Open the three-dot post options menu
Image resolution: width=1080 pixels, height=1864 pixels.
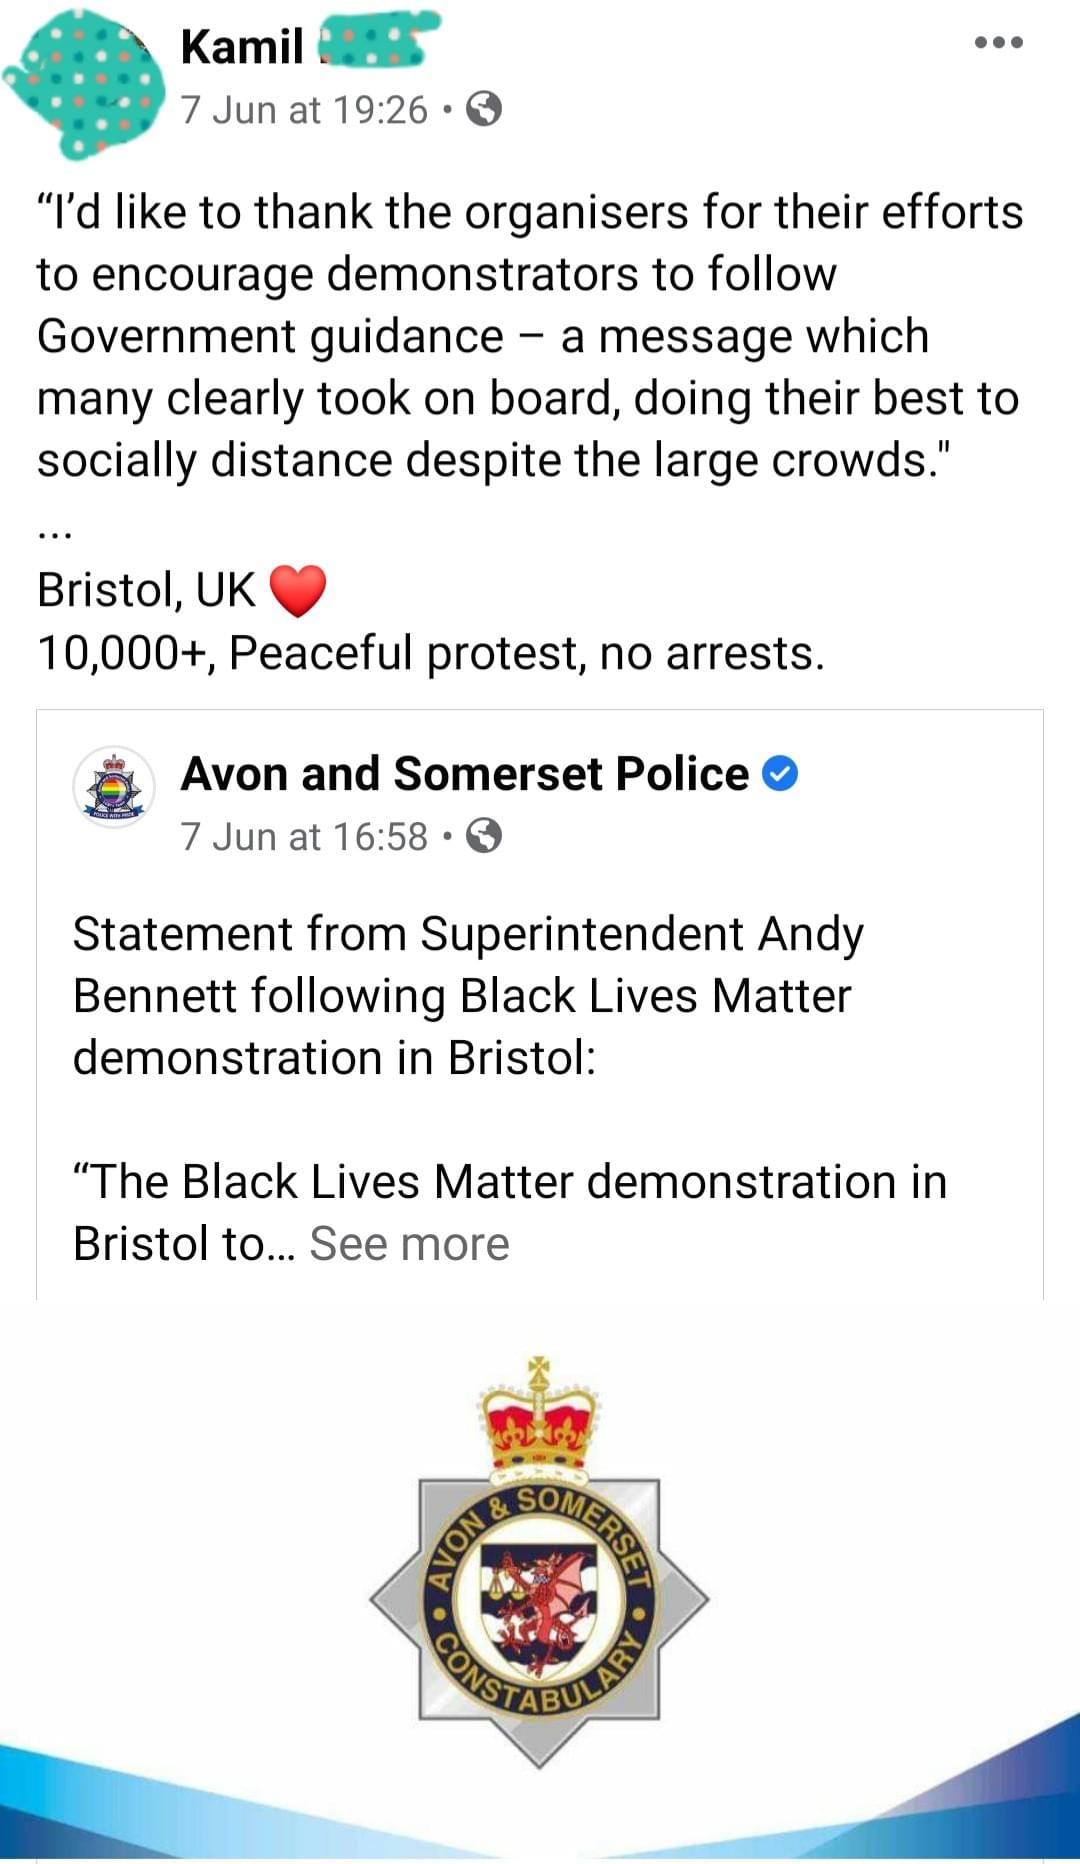pos(999,42)
